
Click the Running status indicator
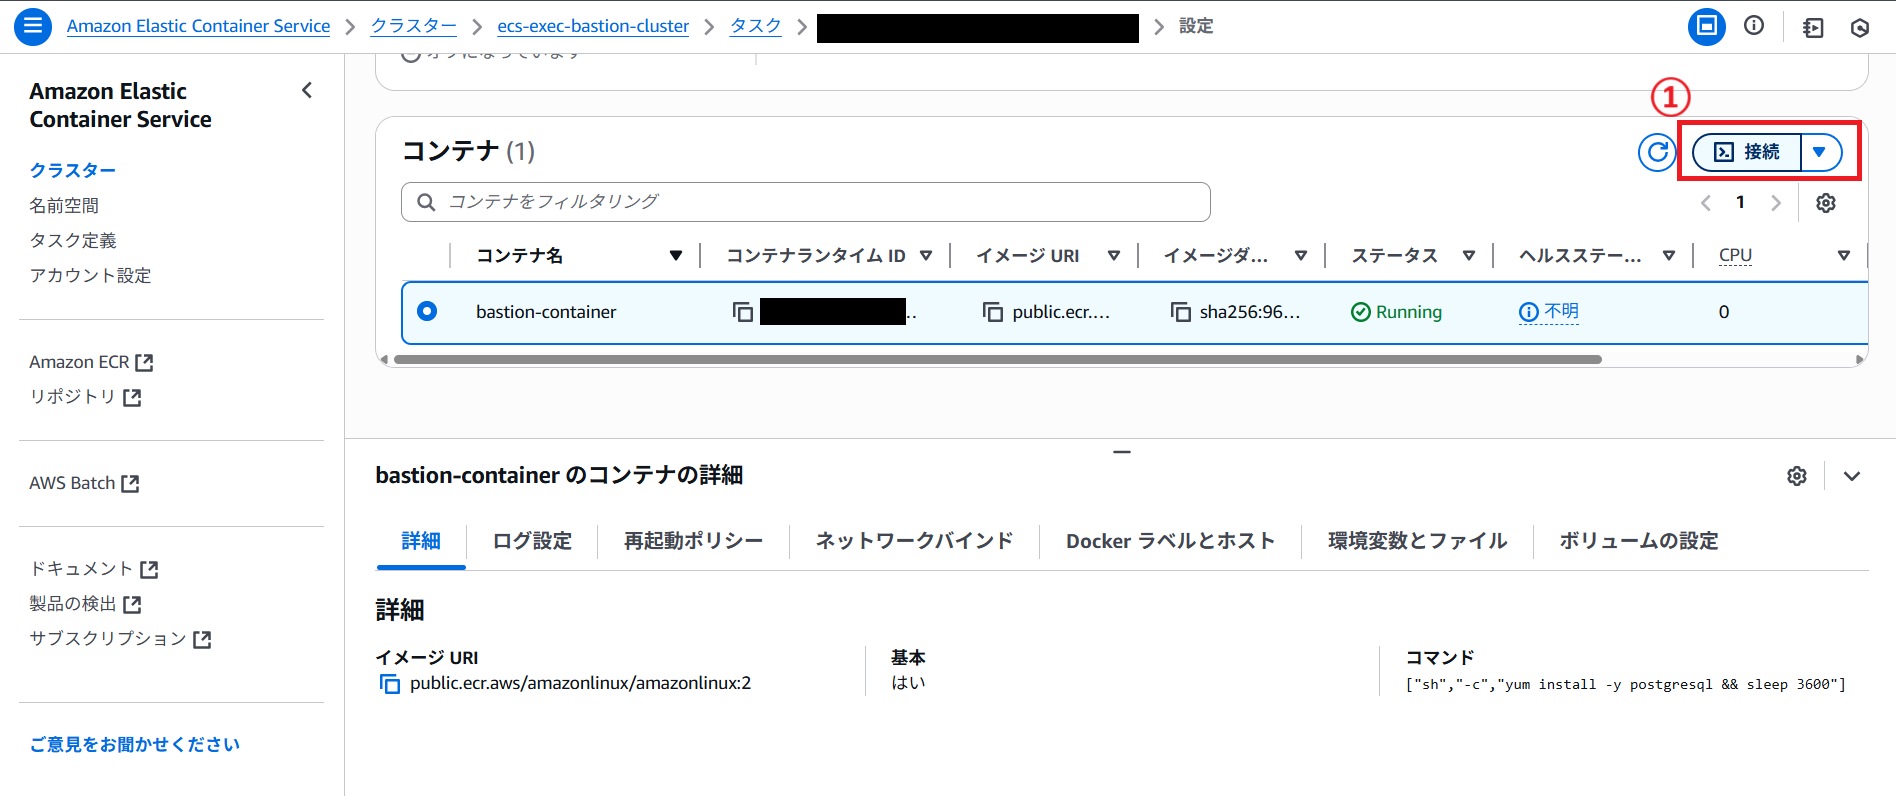tap(1396, 312)
